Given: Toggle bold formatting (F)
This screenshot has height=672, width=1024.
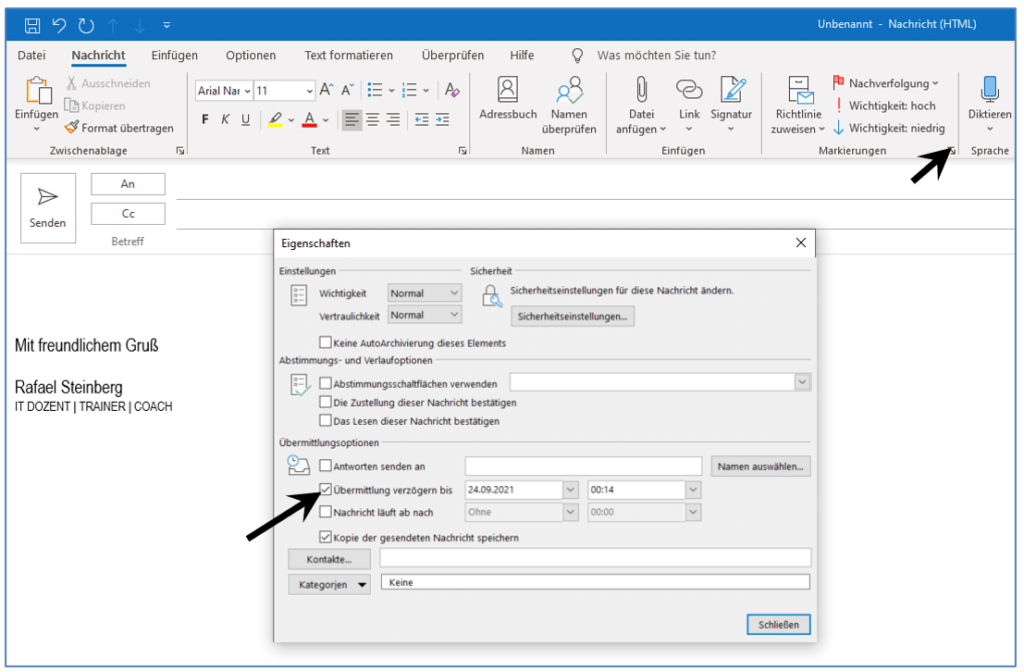Looking at the screenshot, I should tap(205, 120).
